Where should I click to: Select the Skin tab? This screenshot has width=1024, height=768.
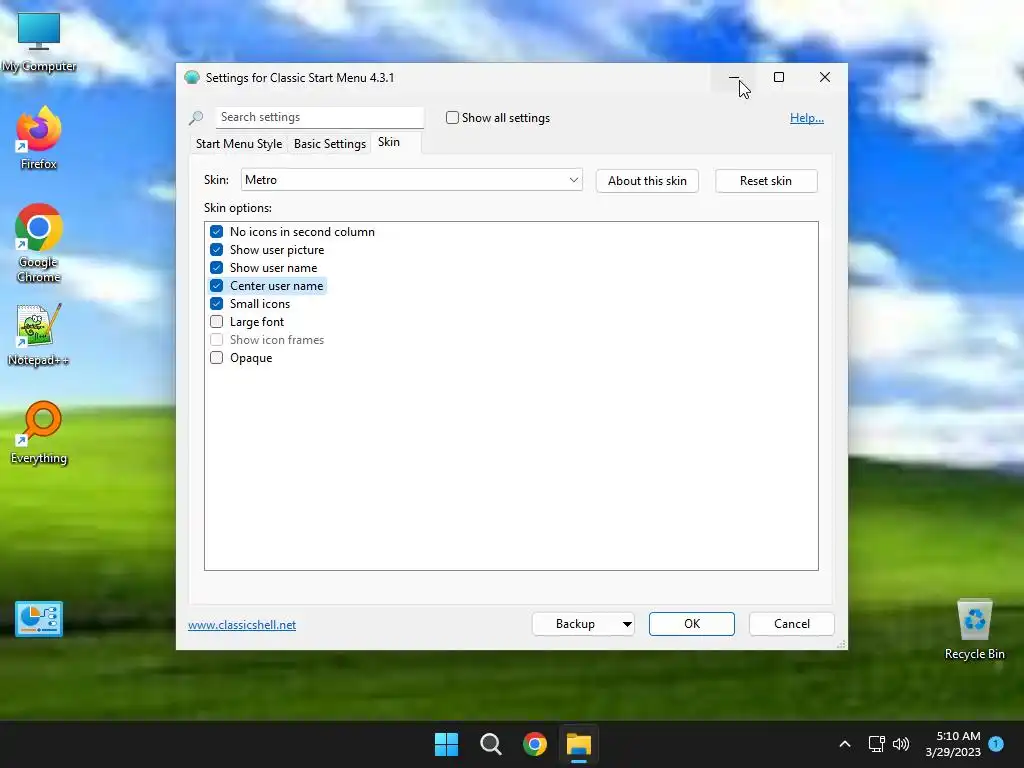389,142
